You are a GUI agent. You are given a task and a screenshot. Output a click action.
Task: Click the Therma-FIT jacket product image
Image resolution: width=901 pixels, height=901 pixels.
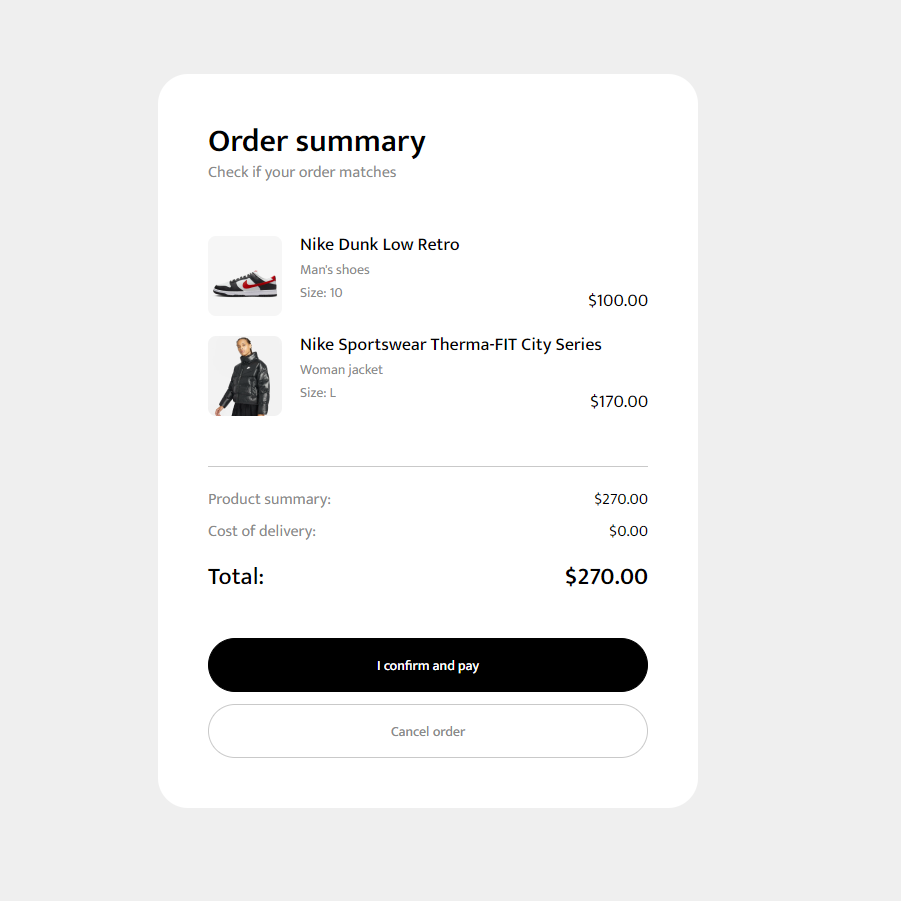point(244,375)
